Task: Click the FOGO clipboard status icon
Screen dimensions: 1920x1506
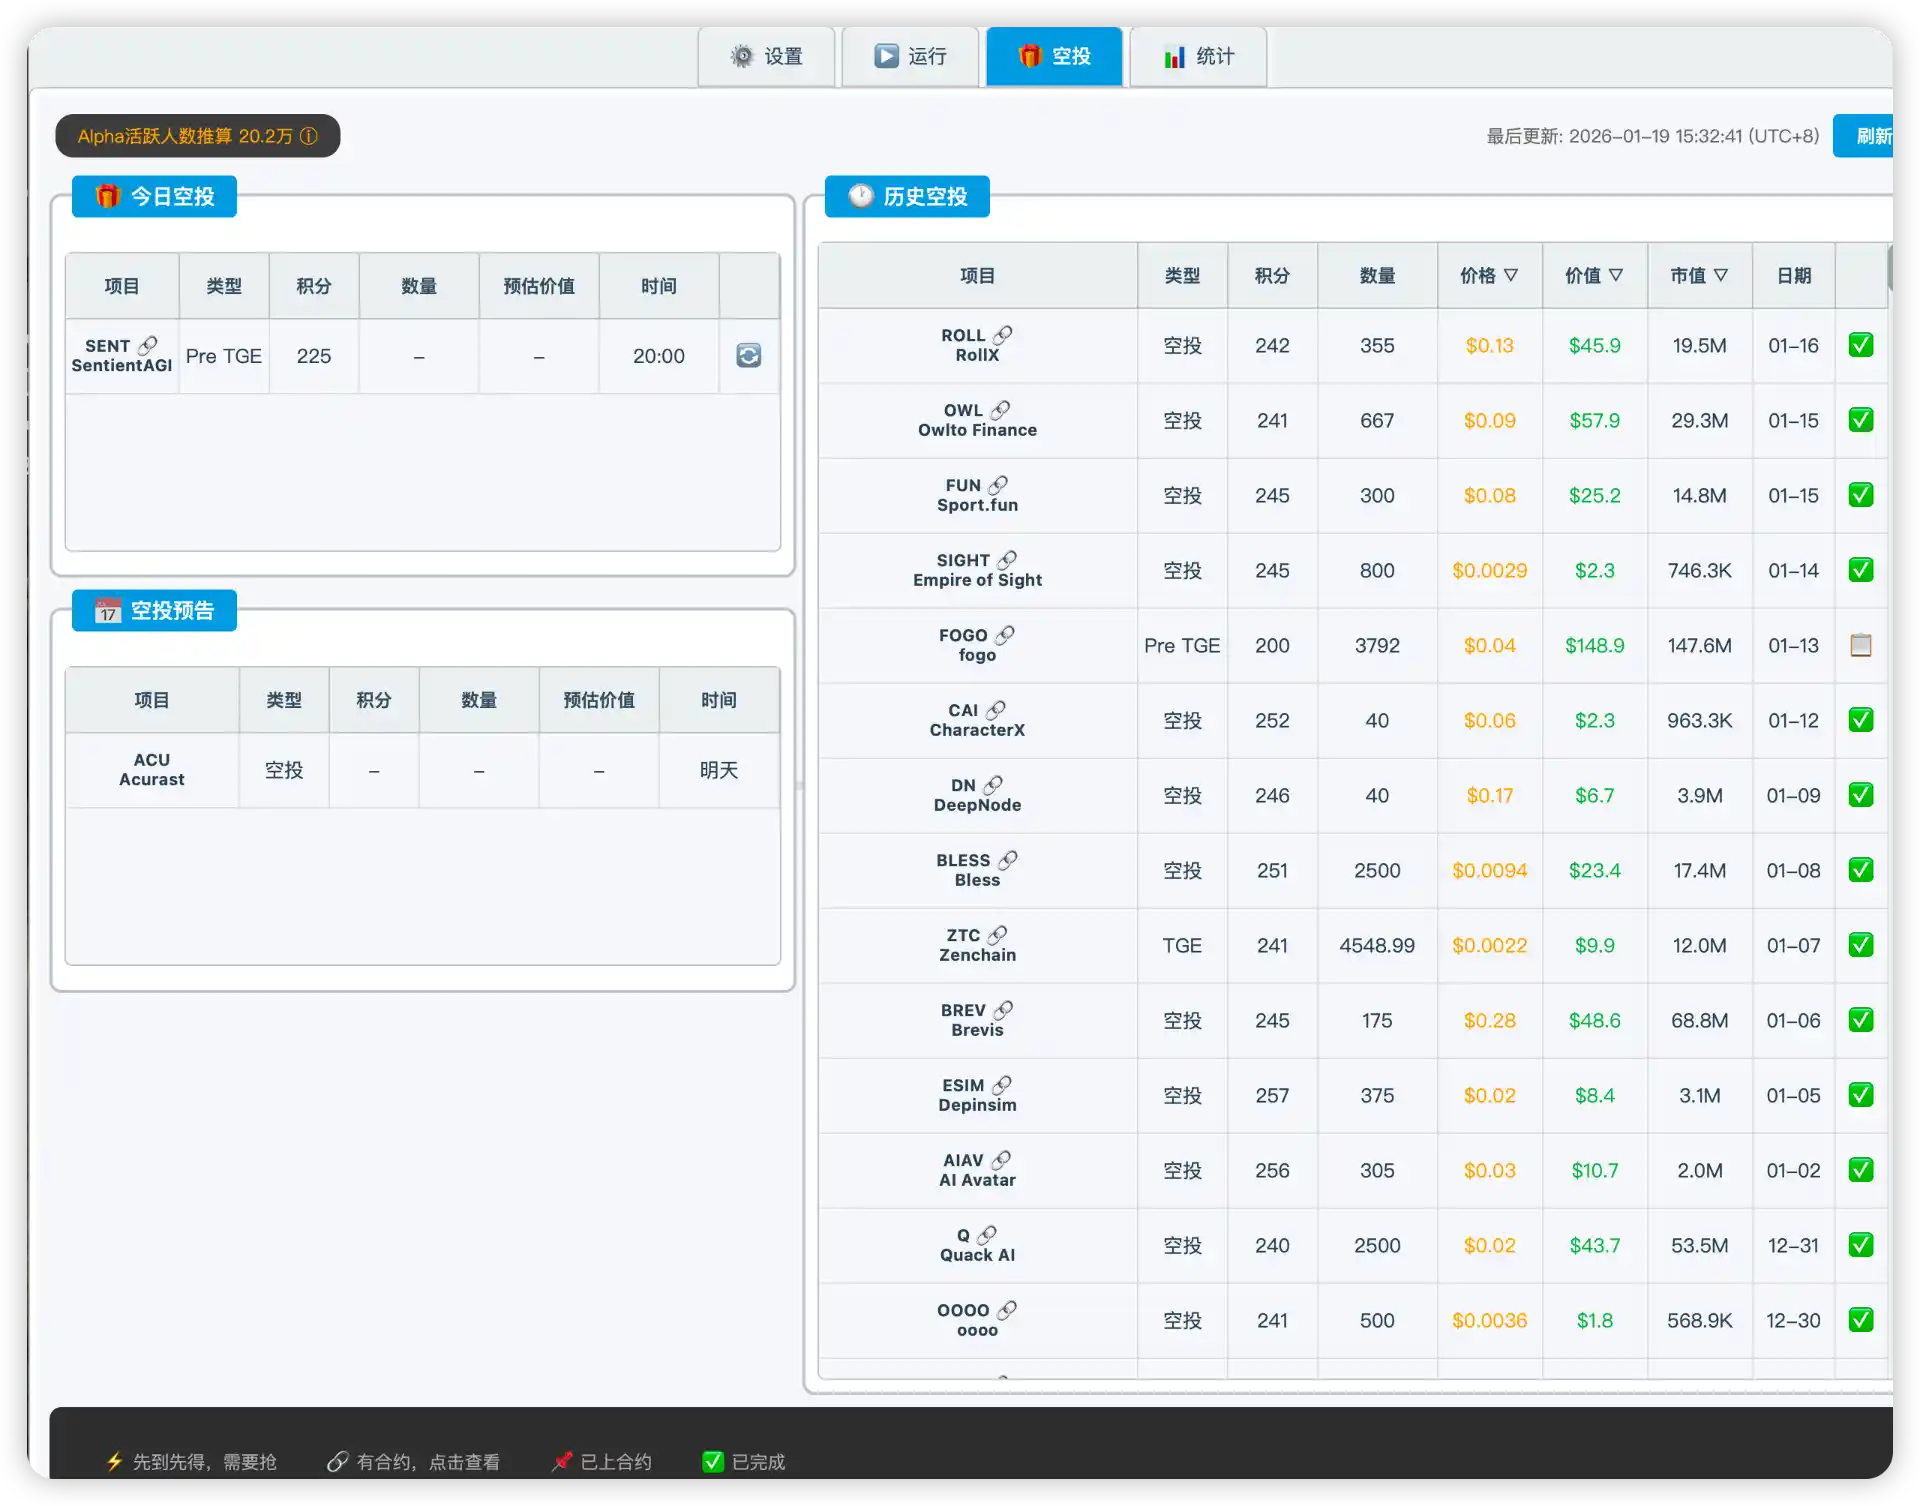Action: pos(1860,645)
